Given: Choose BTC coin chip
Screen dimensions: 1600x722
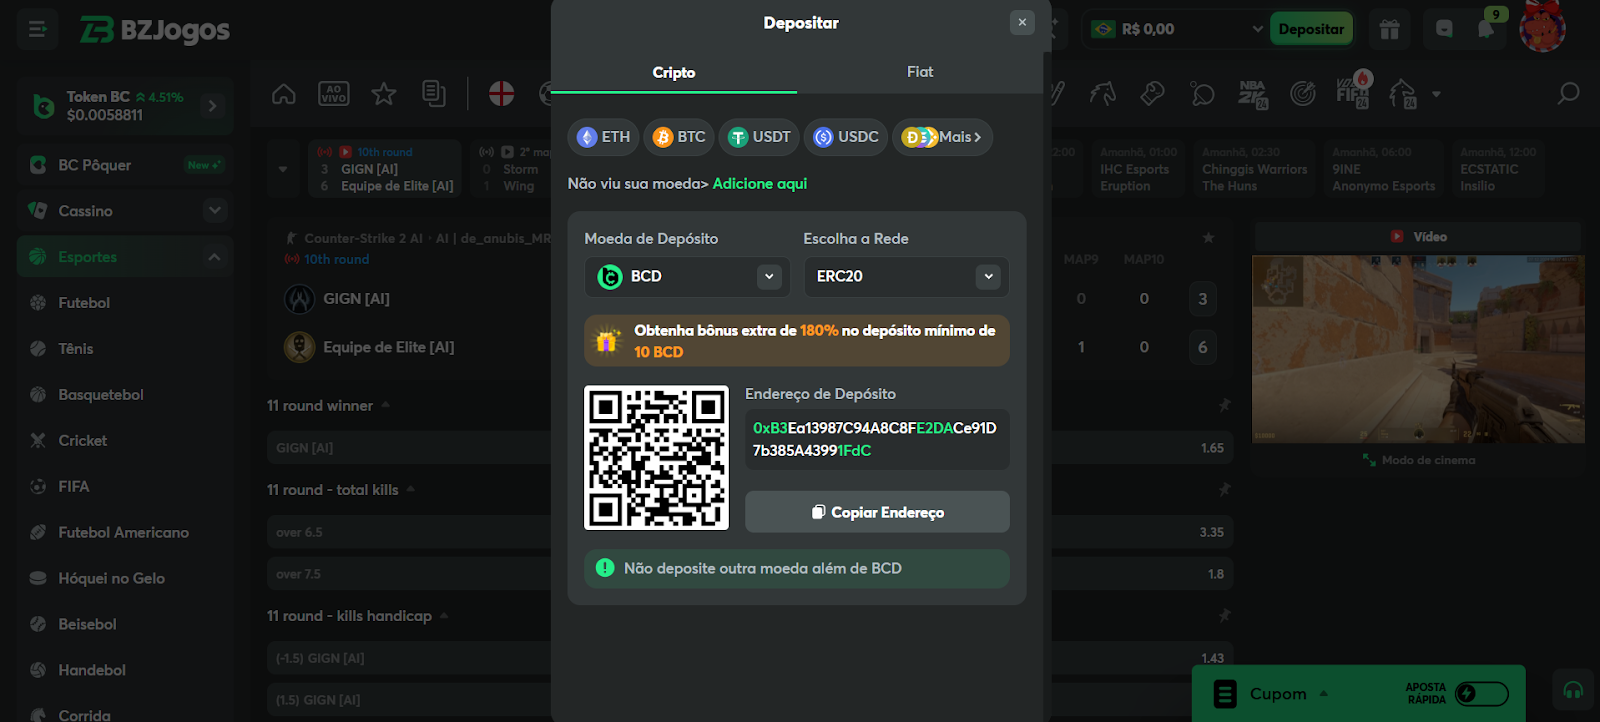Looking at the screenshot, I should tap(679, 137).
